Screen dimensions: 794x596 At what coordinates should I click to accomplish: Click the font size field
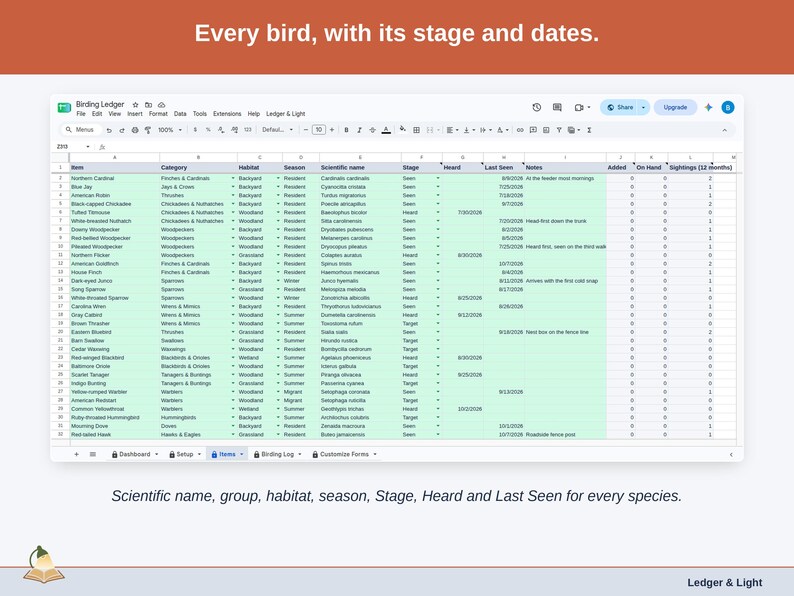pyautogui.click(x=319, y=130)
